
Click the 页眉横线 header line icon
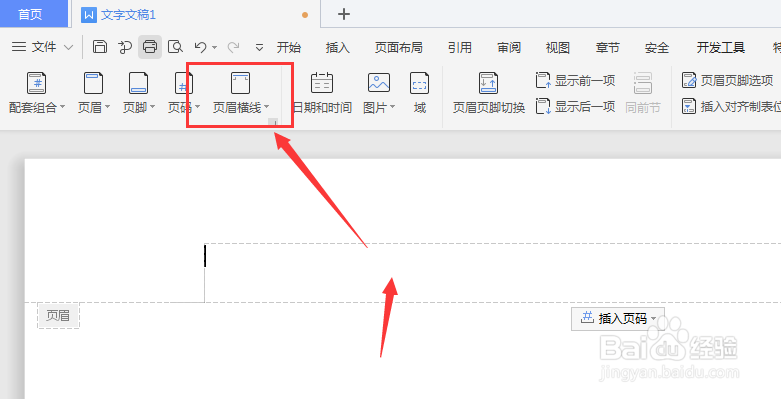pos(241,83)
